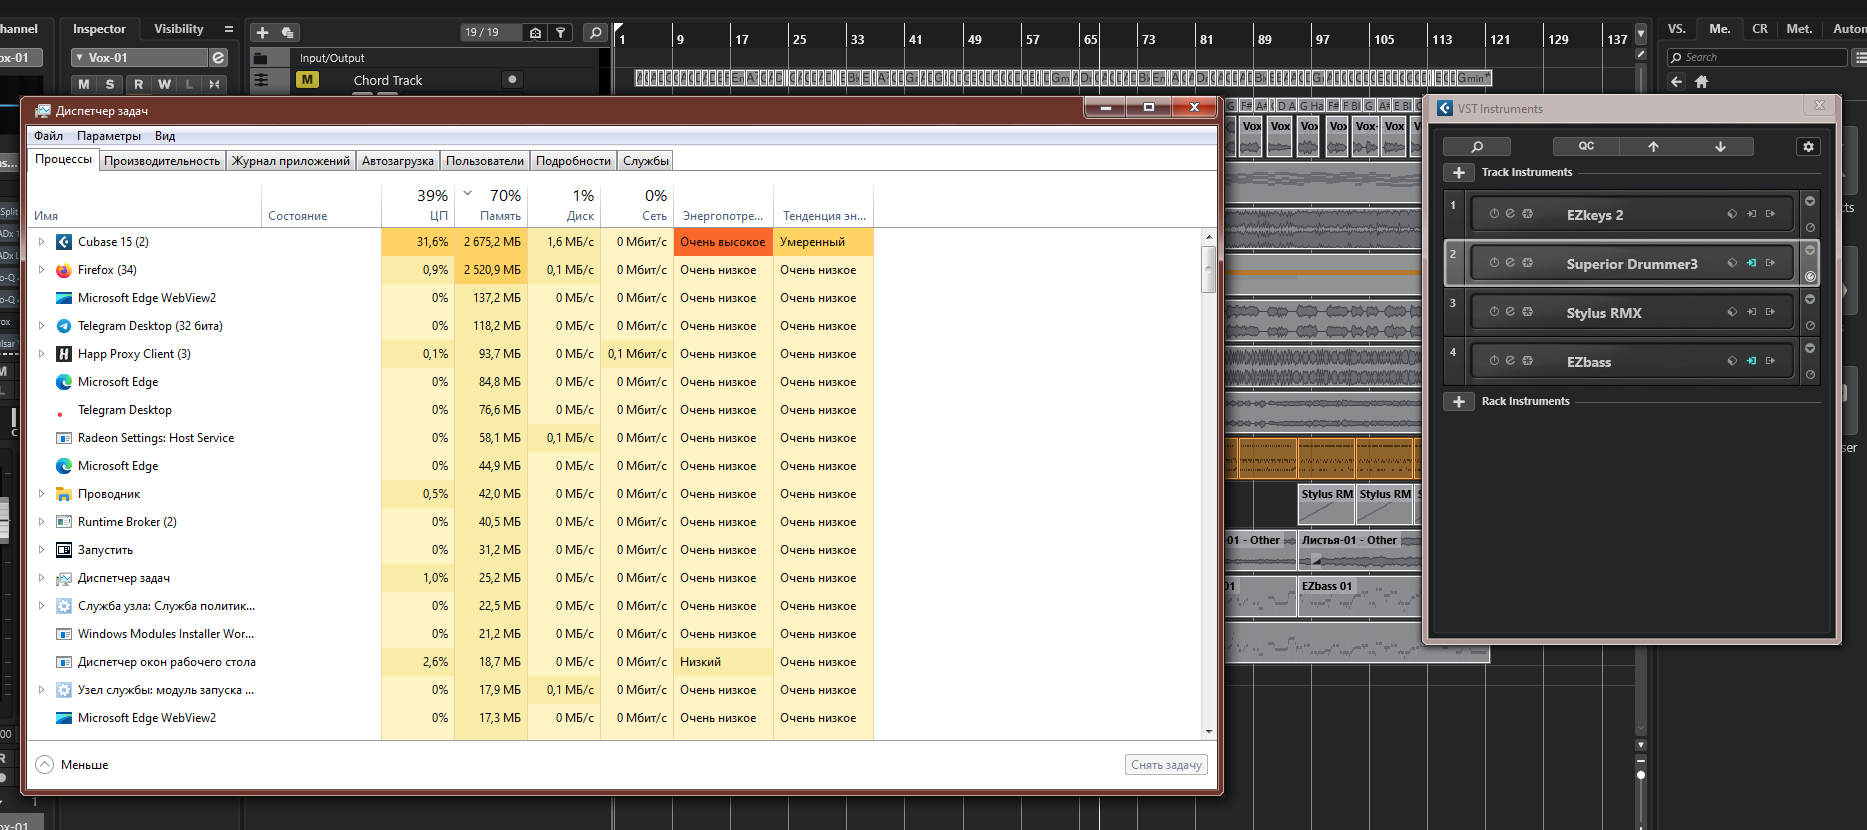Open the EZkeys 2 preset tag icon
The width and height of the screenshot is (1867, 830).
1732,214
